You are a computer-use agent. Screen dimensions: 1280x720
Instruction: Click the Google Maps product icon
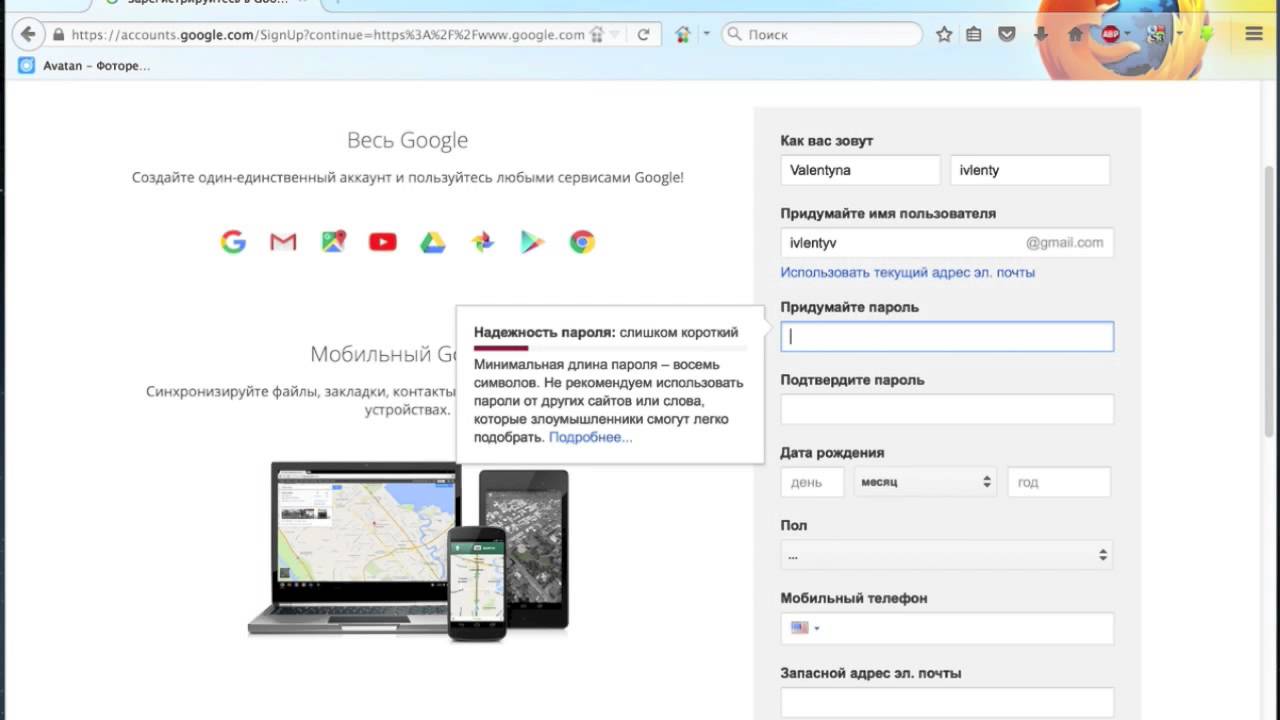[x=333, y=242]
